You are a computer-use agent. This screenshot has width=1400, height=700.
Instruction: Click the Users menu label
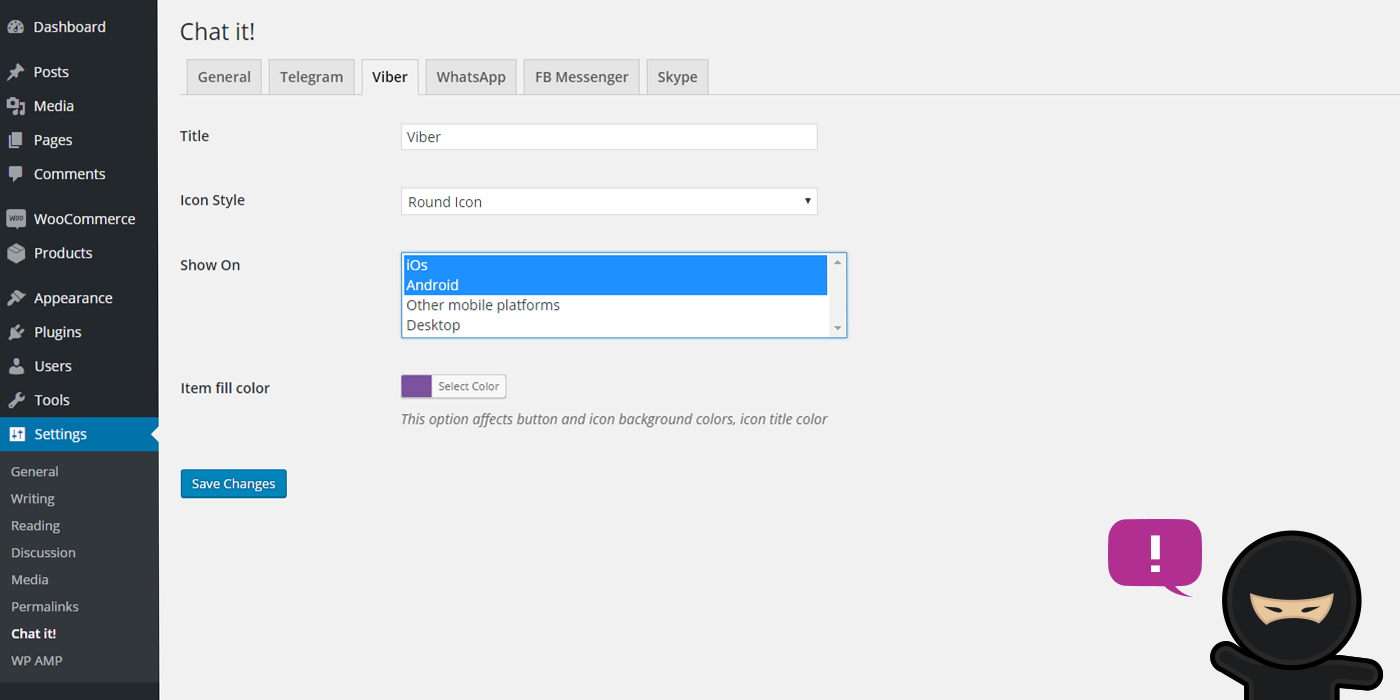click(53, 366)
